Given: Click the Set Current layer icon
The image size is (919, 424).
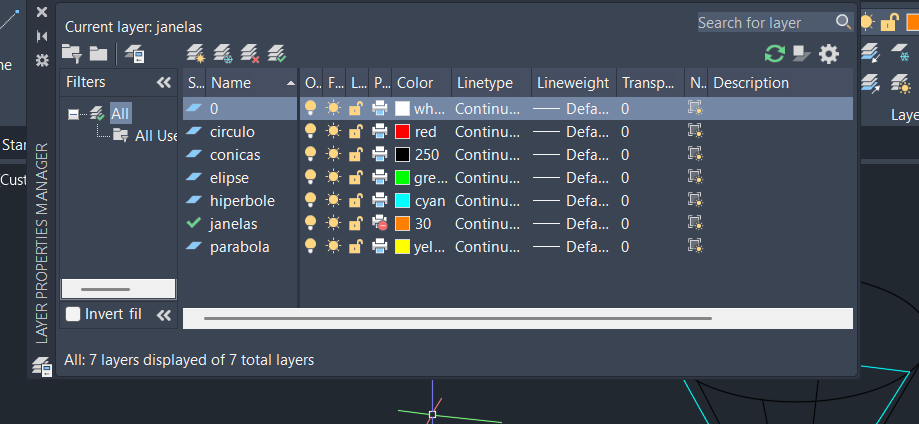Looking at the screenshot, I should click(277, 54).
